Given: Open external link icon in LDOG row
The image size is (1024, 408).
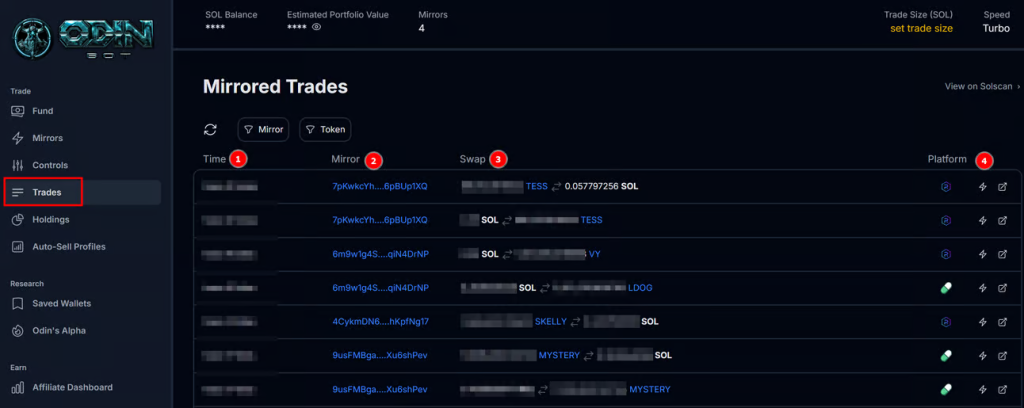Looking at the screenshot, I should click(x=1002, y=288).
